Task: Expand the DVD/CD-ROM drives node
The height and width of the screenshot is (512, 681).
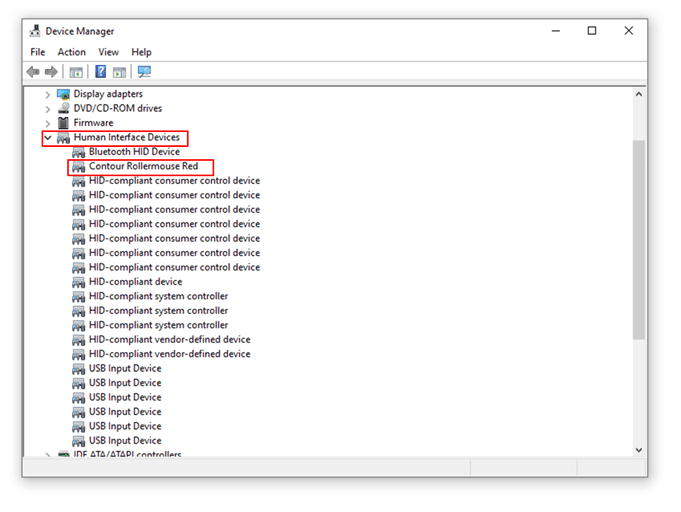Action: point(47,108)
